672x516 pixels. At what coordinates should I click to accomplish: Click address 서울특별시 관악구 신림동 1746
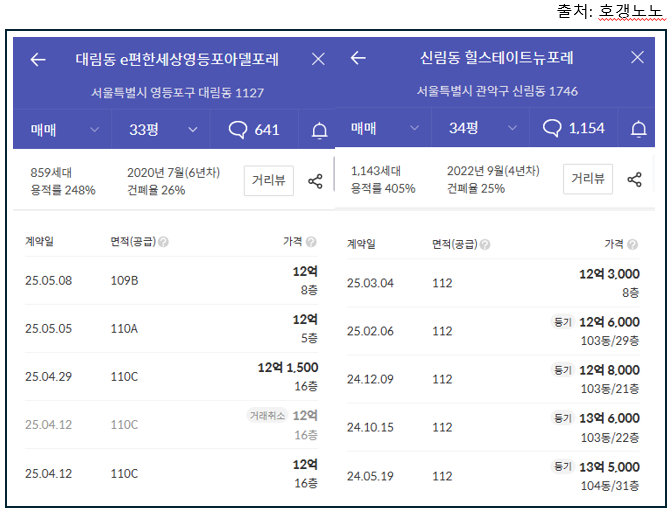[x=497, y=91]
